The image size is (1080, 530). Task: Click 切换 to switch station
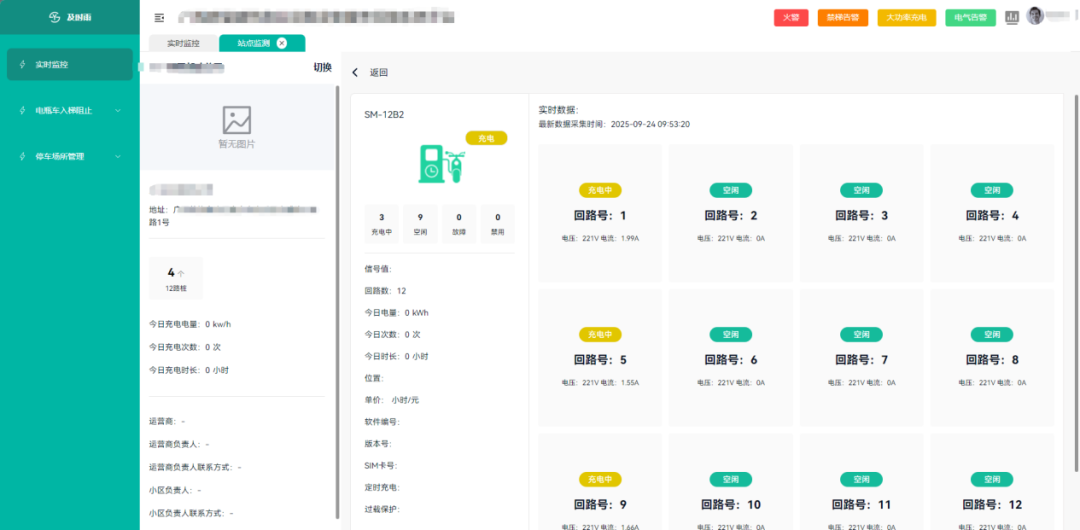point(322,67)
